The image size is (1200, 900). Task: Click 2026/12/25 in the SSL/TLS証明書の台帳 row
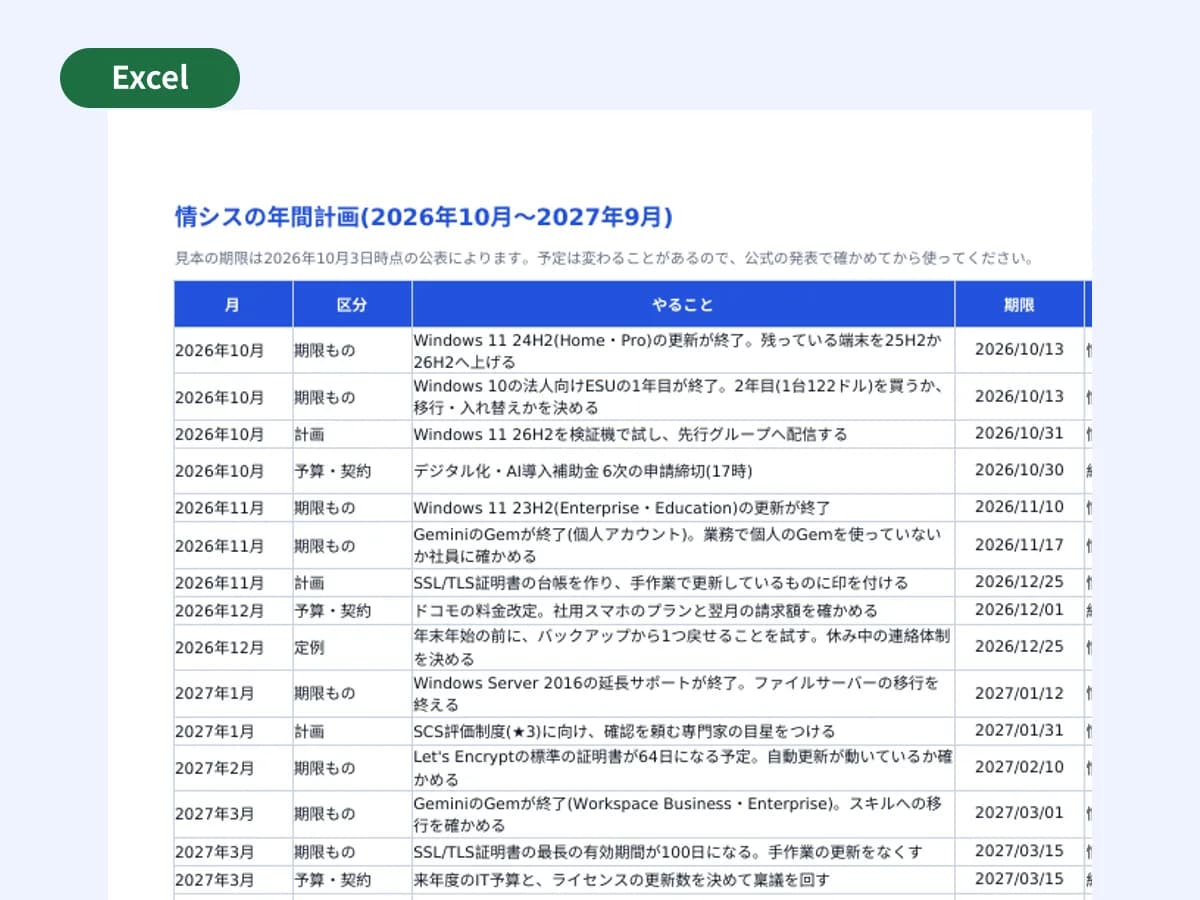click(x=1019, y=582)
